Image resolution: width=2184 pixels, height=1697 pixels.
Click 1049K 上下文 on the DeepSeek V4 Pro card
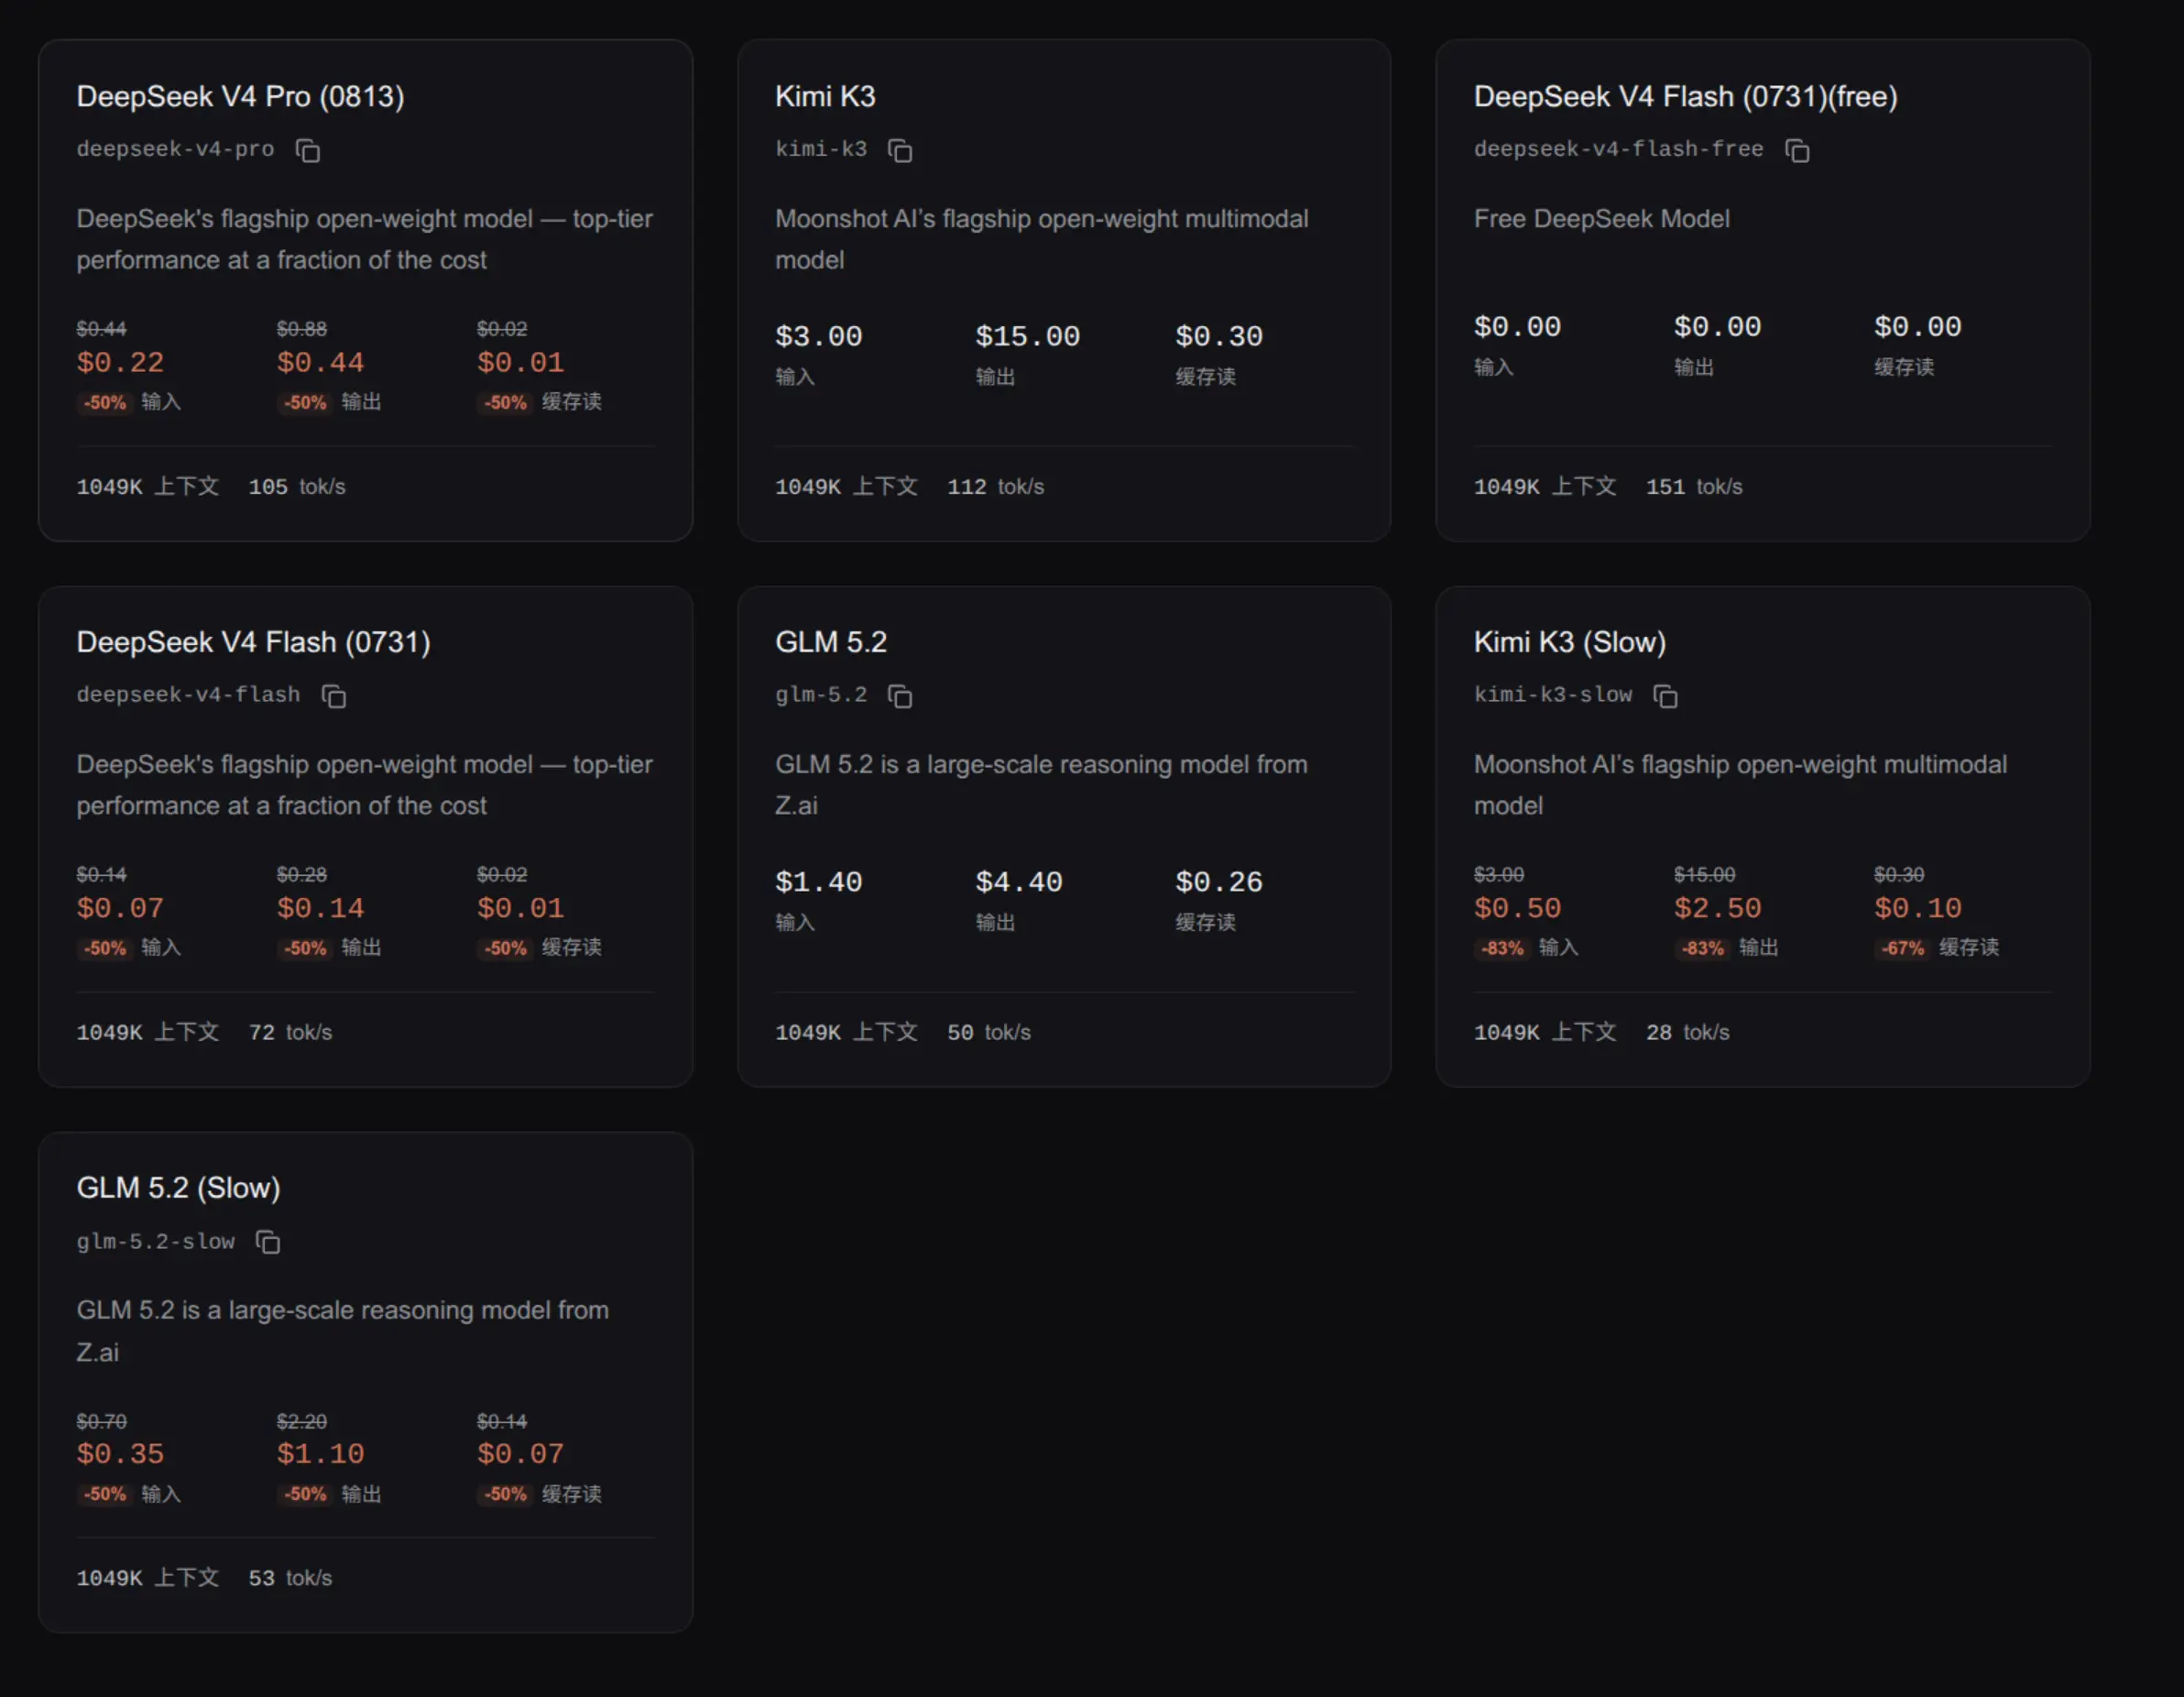click(x=148, y=487)
